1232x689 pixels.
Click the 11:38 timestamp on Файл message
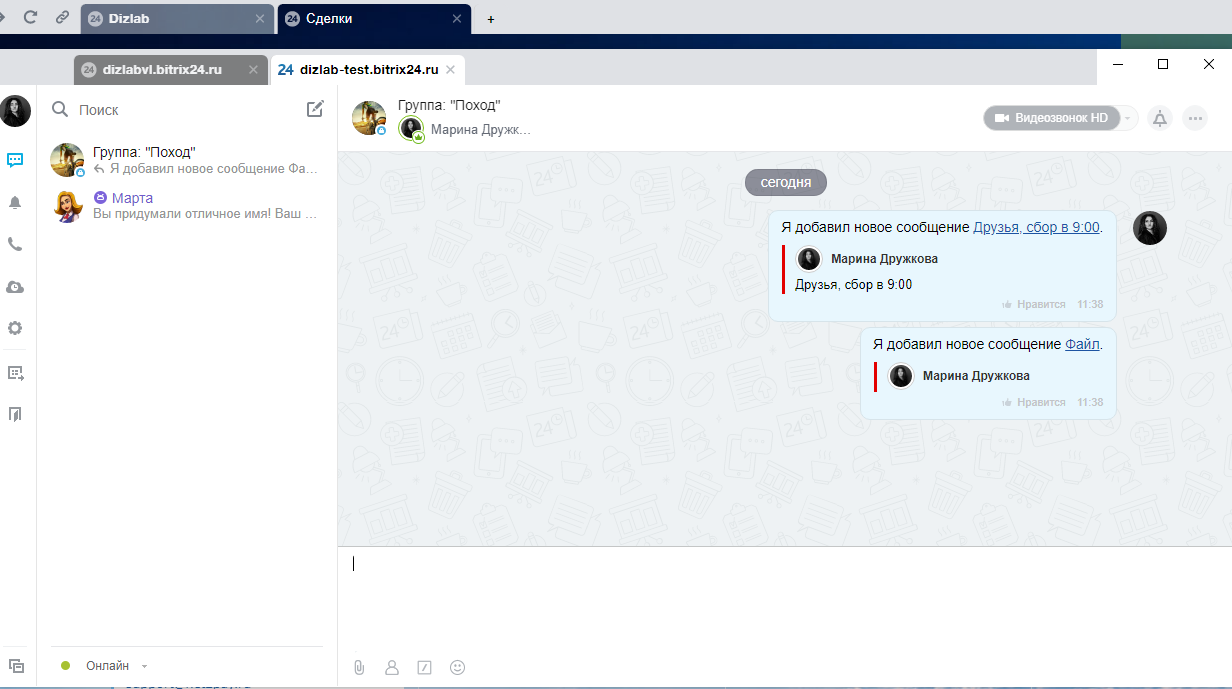[x=1090, y=402]
